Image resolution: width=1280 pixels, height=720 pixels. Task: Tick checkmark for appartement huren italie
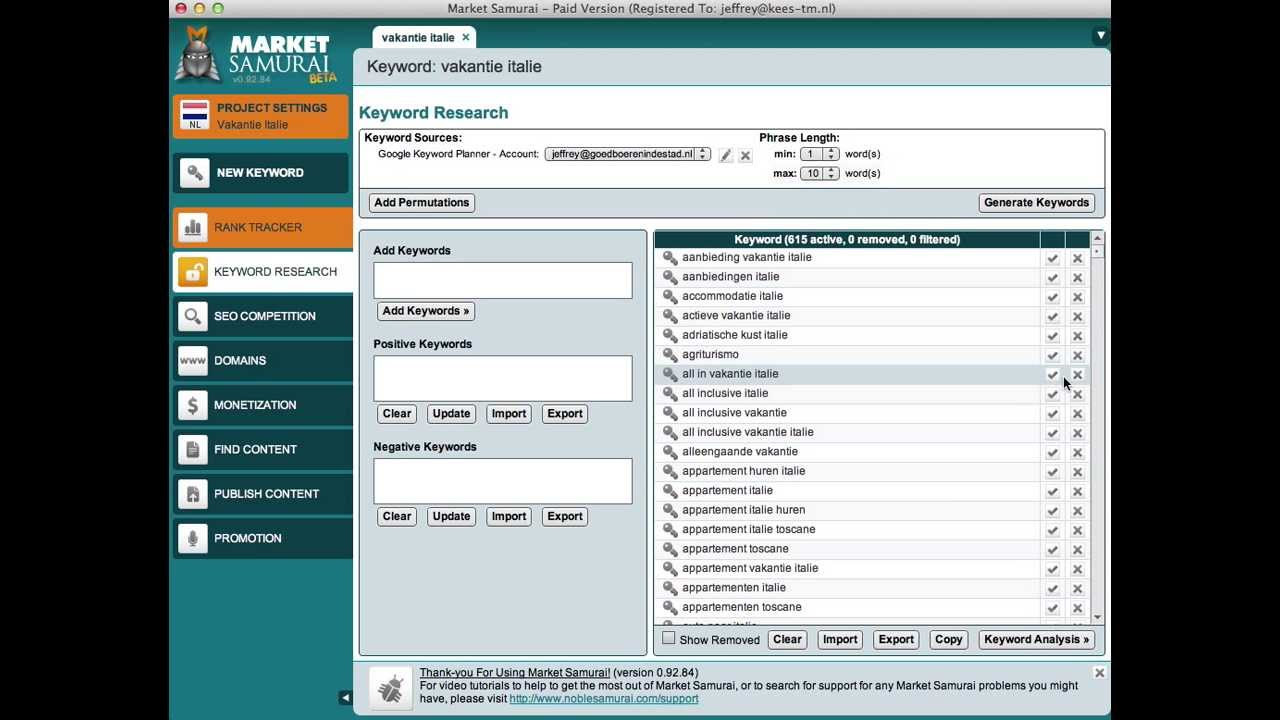(1052, 472)
